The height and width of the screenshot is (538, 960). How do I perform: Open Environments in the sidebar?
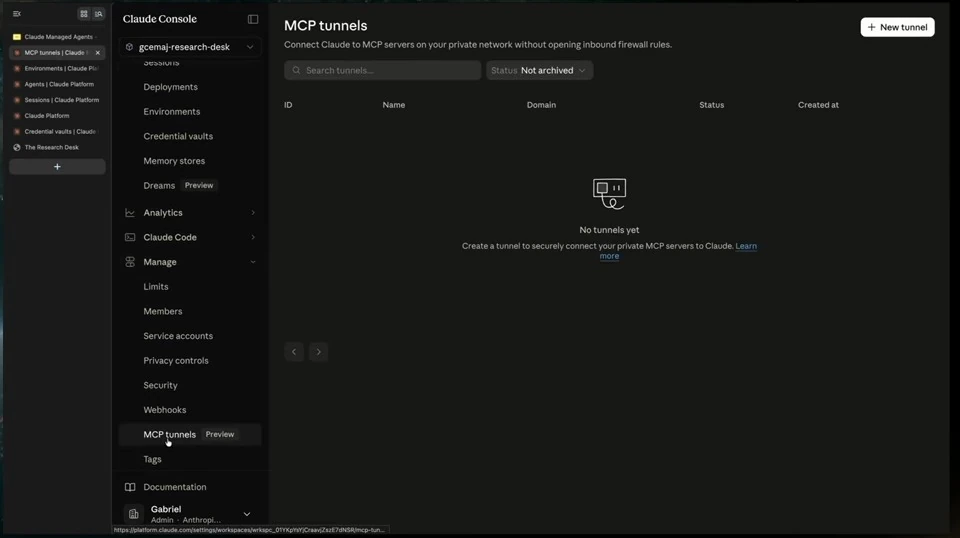click(x=171, y=111)
